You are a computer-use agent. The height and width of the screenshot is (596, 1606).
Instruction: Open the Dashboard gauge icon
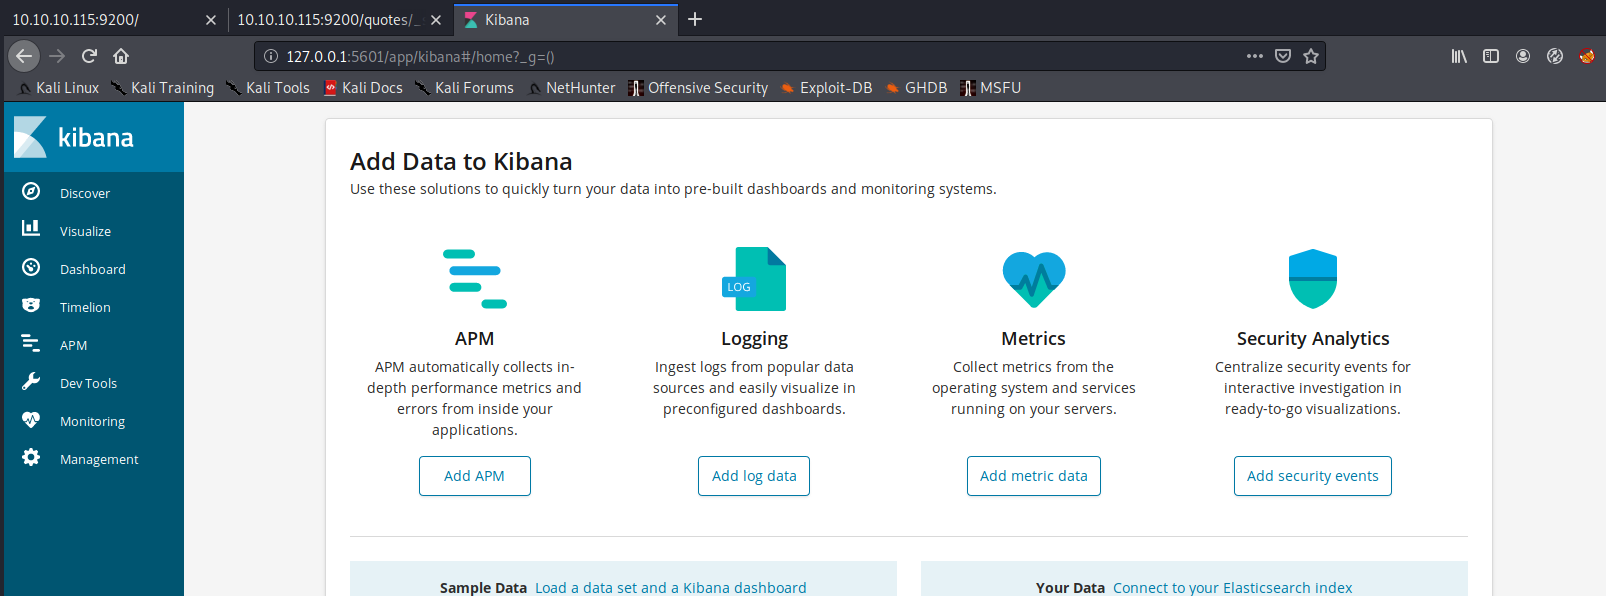(31, 268)
